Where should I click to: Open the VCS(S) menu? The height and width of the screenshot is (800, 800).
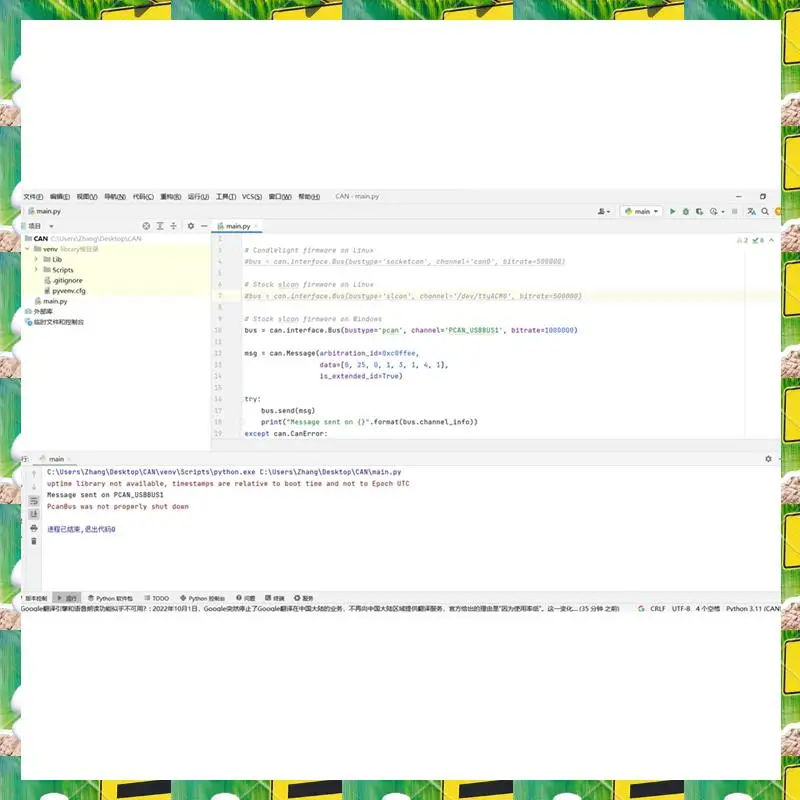point(252,196)
